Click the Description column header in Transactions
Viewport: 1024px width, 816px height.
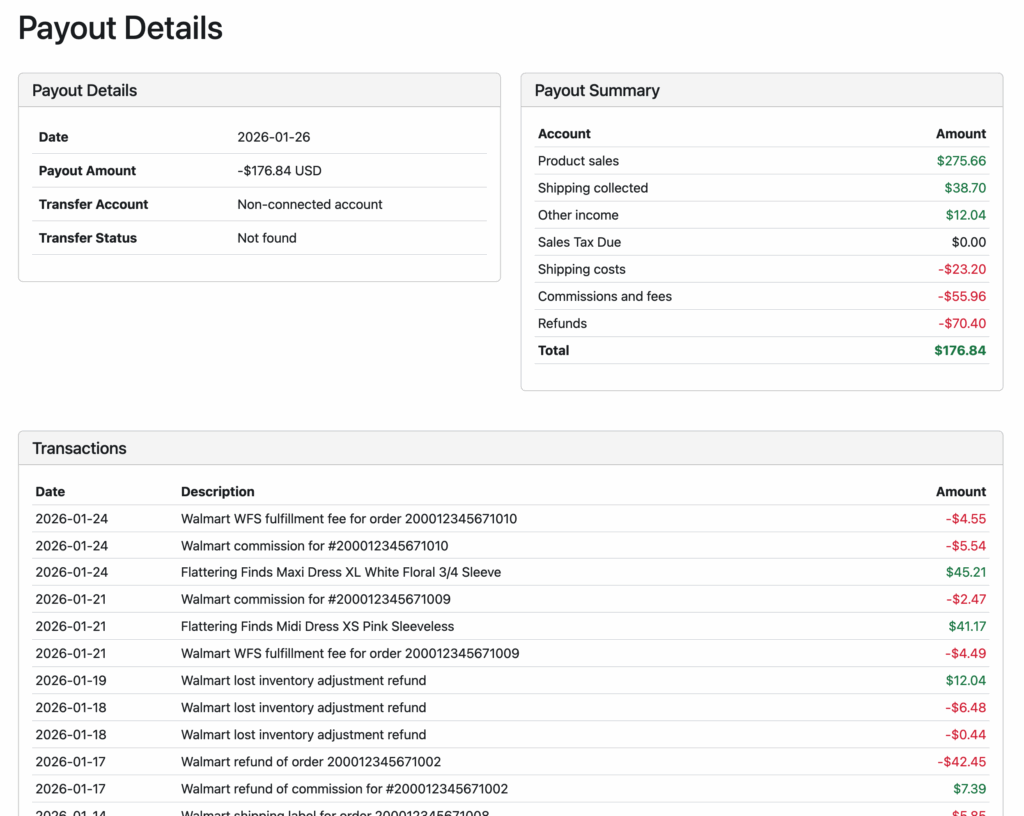(x=218, y=492)
